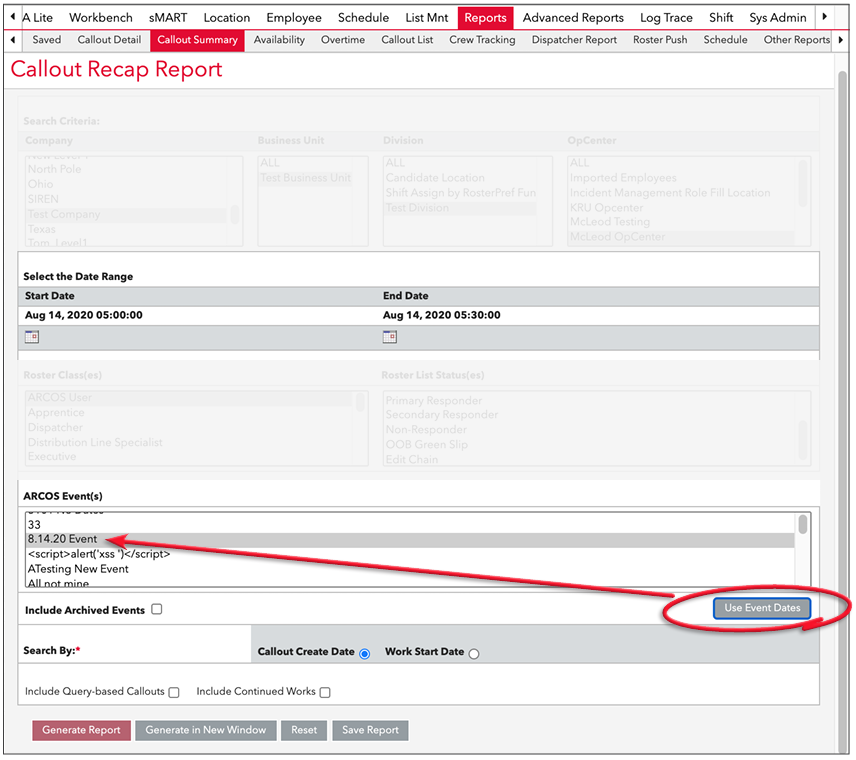This screenshot has height=760, width=856.
Task: Switch to the Callout List tab
Action: pyautogui.click(x=407, y=40)
